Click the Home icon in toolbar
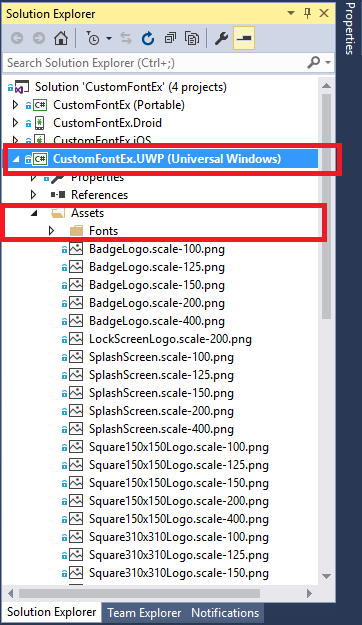Screen dimensions: 362x625 pyautogui.click(x=61, y=38)
